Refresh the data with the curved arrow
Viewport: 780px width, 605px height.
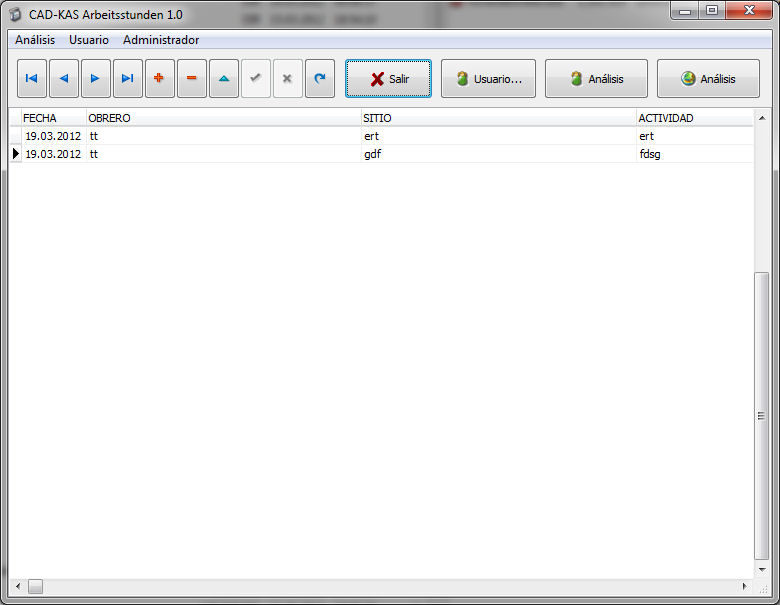pyautogui.click(x=320, y=78)
